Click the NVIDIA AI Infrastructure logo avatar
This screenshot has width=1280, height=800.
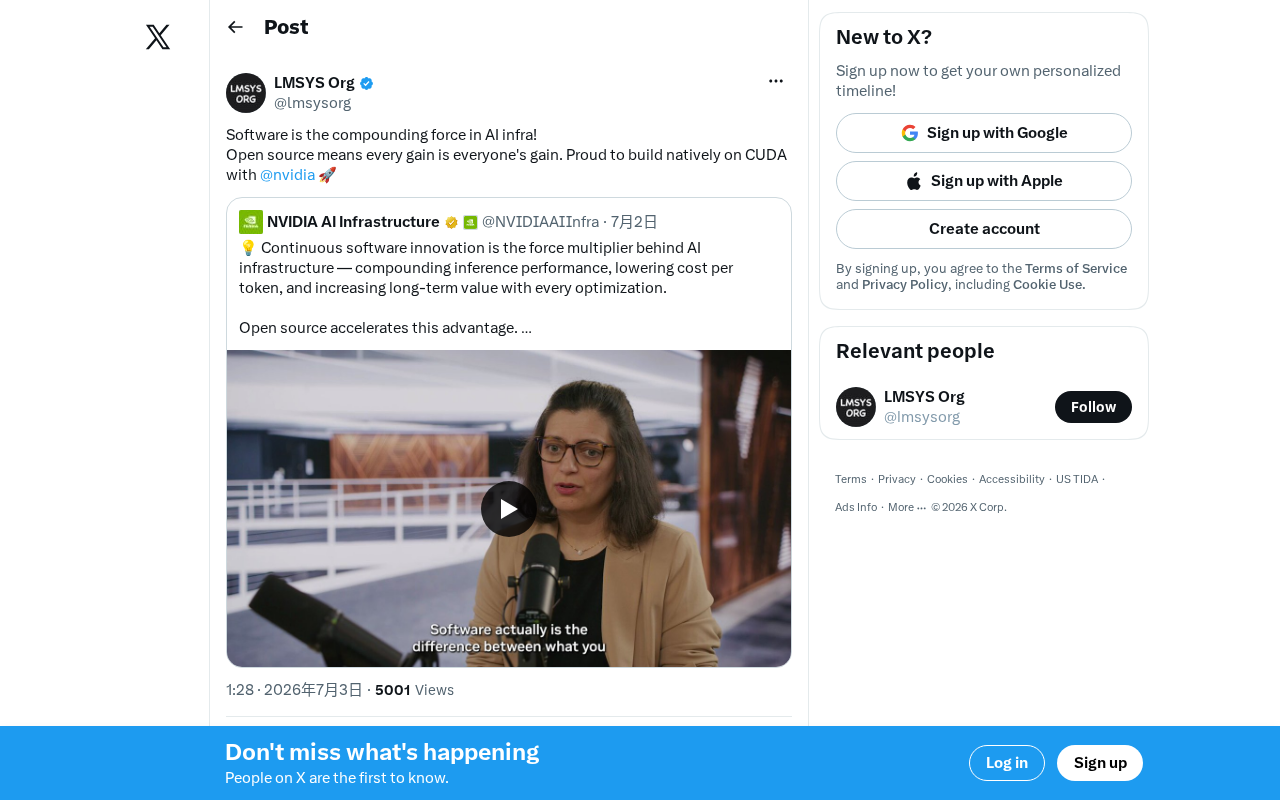point(251,222)
